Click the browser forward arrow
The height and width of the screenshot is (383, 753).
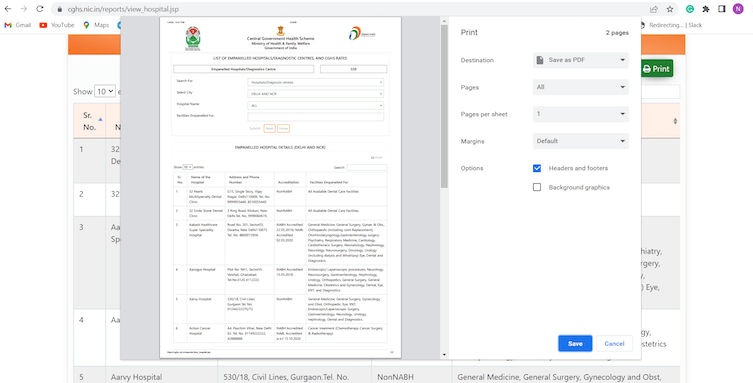click(24, 9)
